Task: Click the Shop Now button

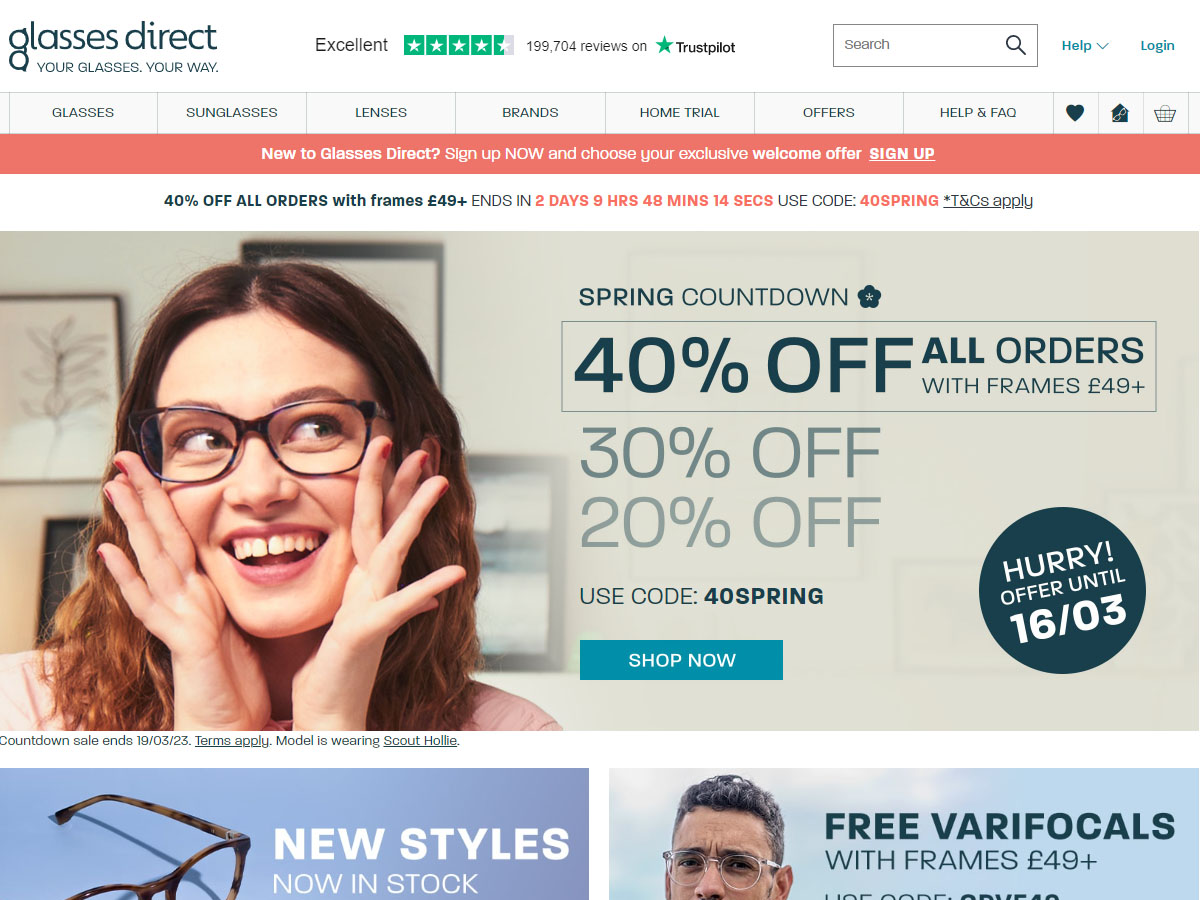Action: 681,660
